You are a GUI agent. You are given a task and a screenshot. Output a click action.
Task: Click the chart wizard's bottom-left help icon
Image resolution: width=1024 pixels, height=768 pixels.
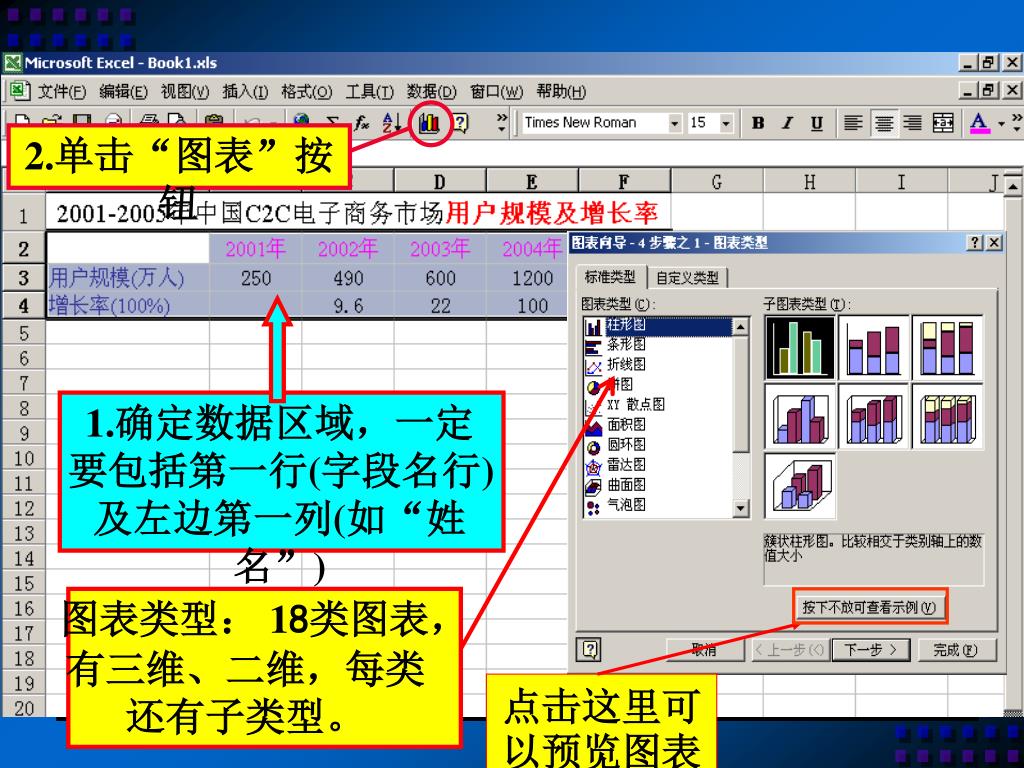click(x=589, y=649)
